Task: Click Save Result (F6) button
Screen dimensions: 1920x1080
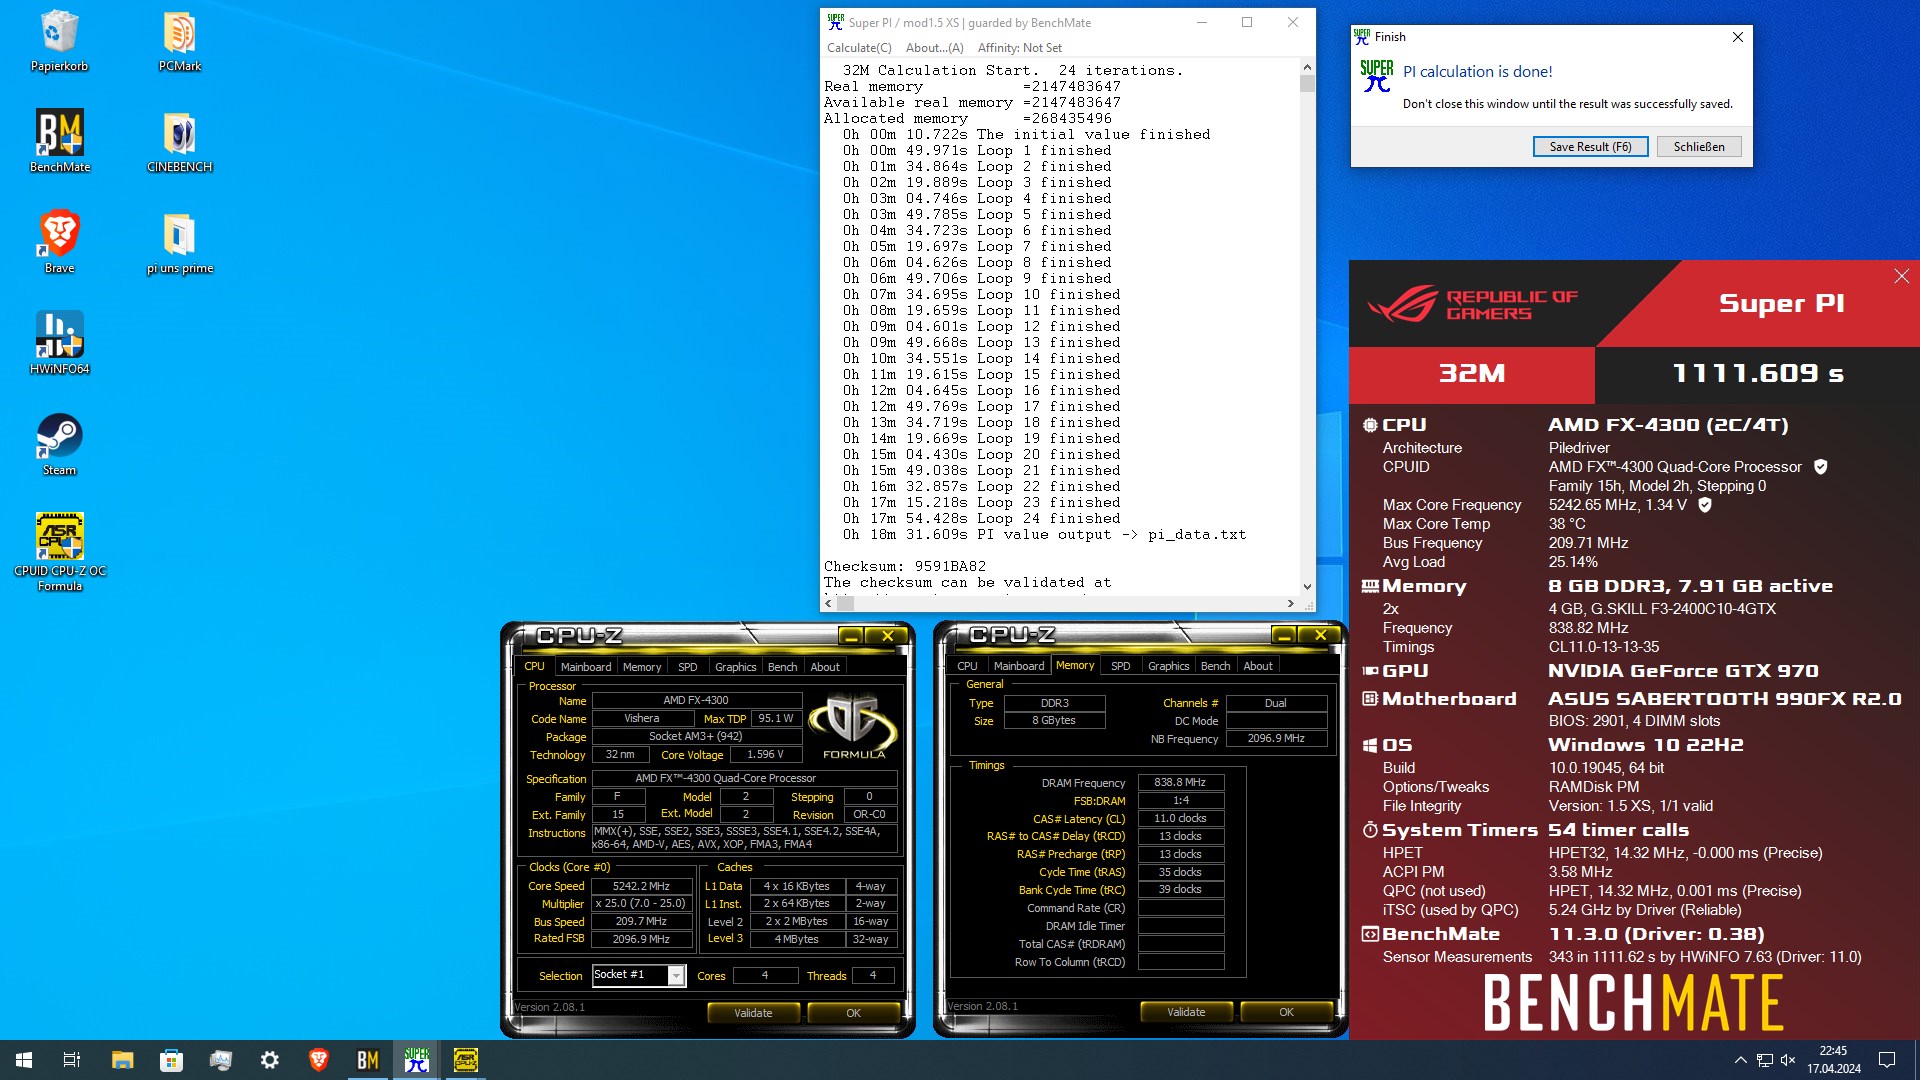Action: [x=1590, y=147]
